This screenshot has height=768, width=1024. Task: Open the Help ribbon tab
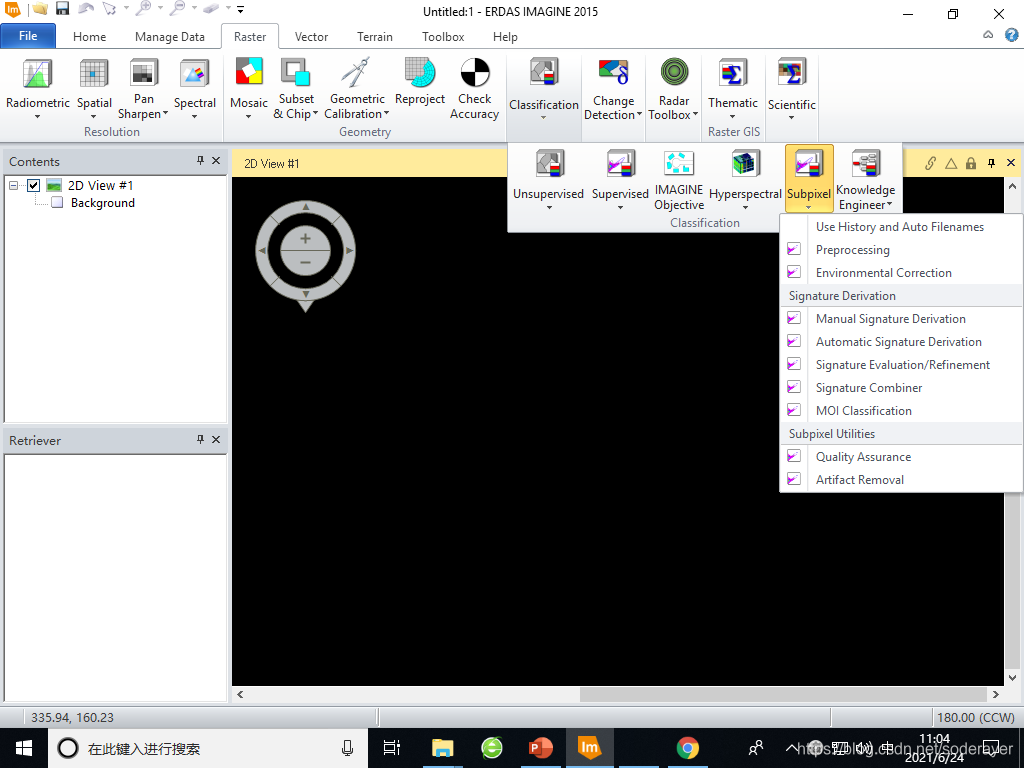pyautogui.click(x=505, y=37)
